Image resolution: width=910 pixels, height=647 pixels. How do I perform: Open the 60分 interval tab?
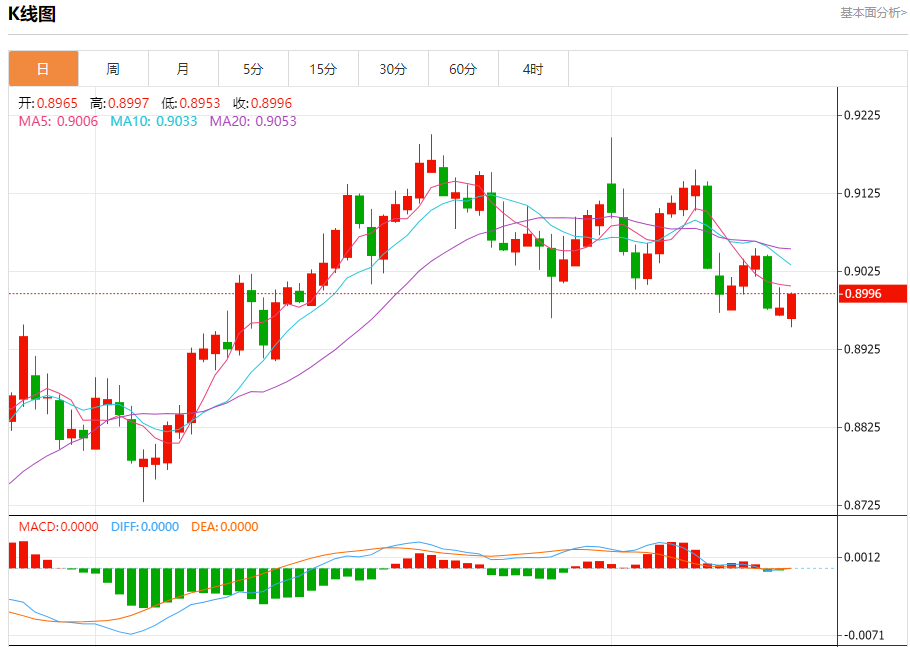(x=463, y=69)
